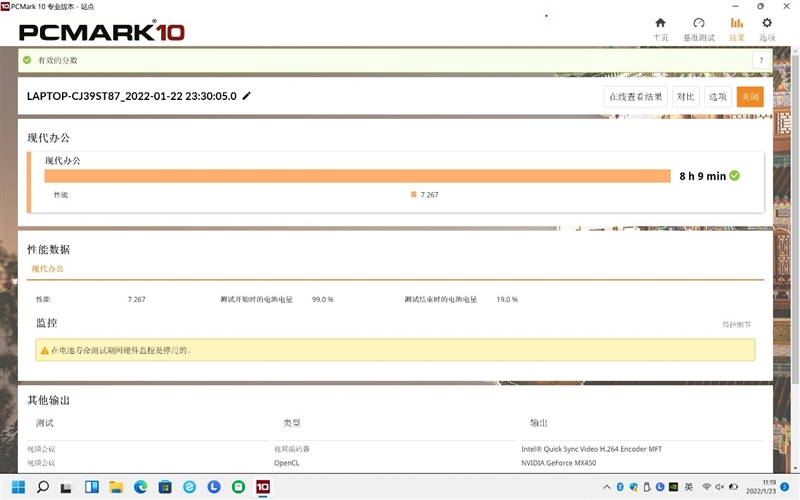This screenshot has height=500, width=800.
Task: Open Microsoft Edge from taskbar
Action: pos(140,487)
